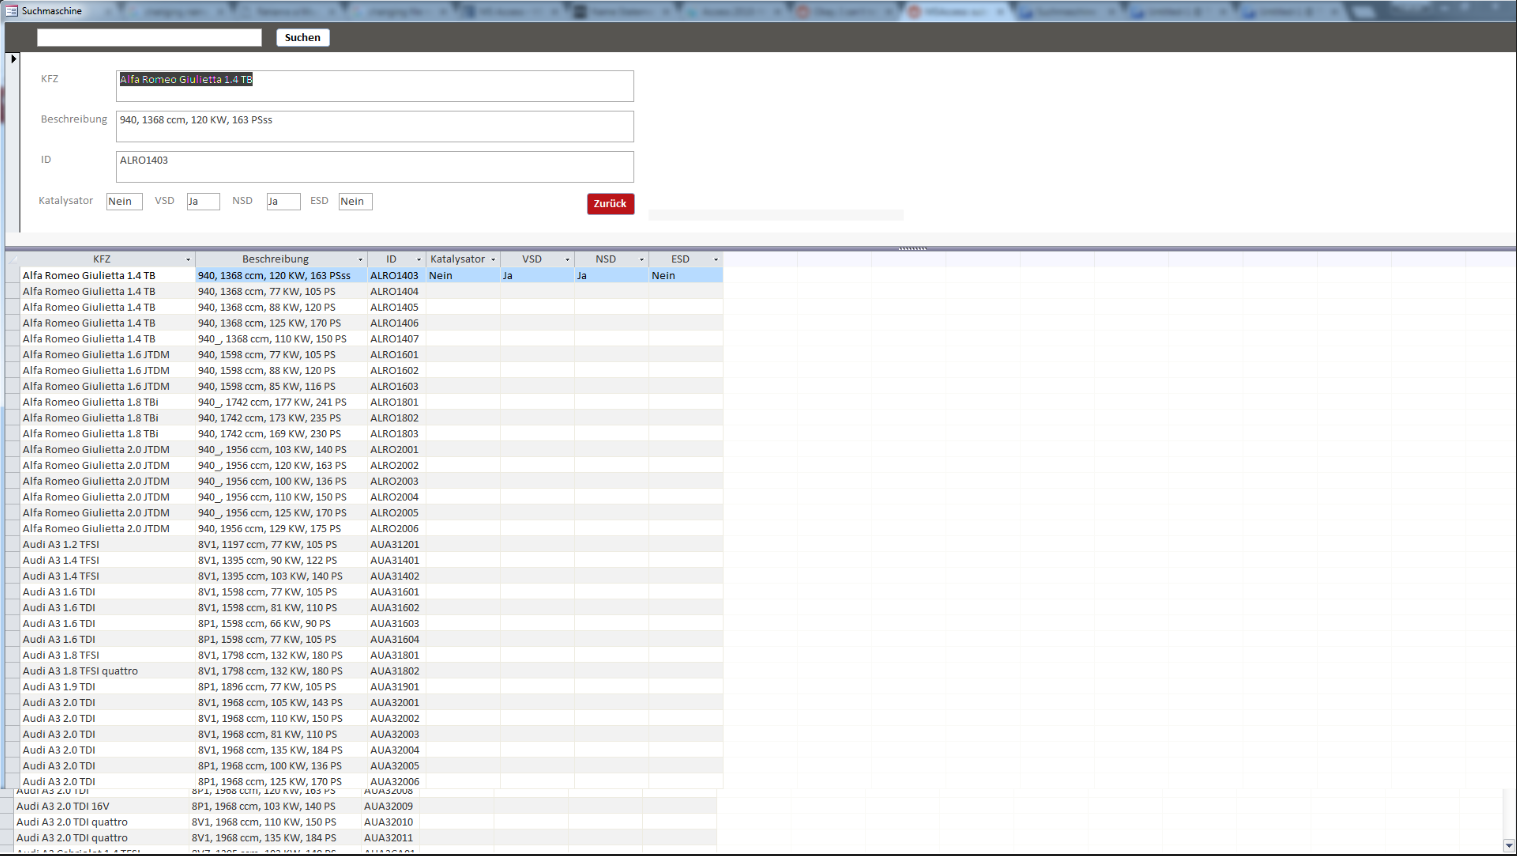Click the ESD cell "Nein" in the selected table row
This screenshot has height=856, width=1517.
[686, 276]
